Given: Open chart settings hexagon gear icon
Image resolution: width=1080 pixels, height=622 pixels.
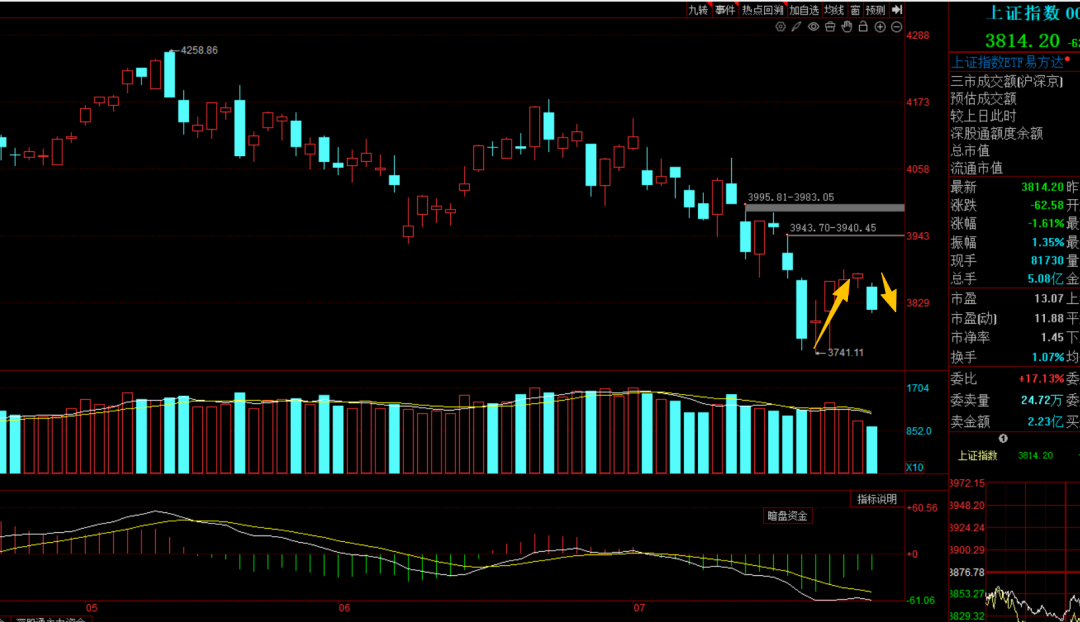Looking at the screenshot, I should [780, 27].
